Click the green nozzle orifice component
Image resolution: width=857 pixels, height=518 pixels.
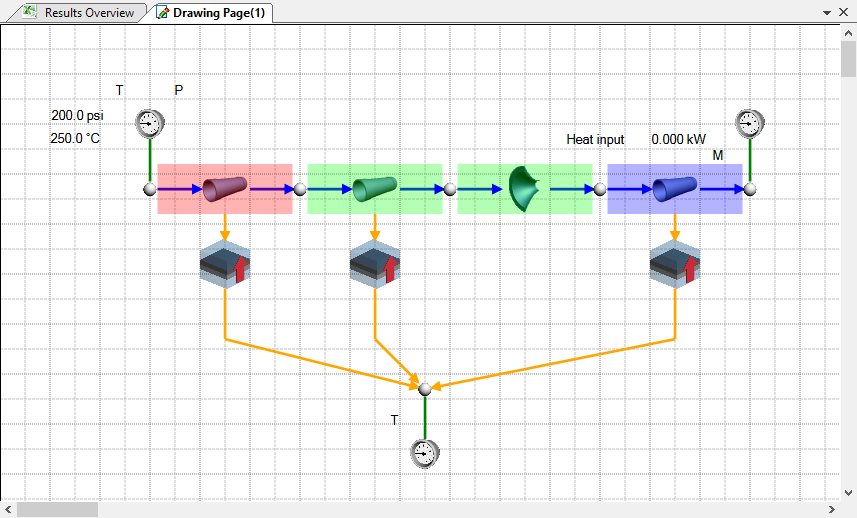tap(524, 188)
